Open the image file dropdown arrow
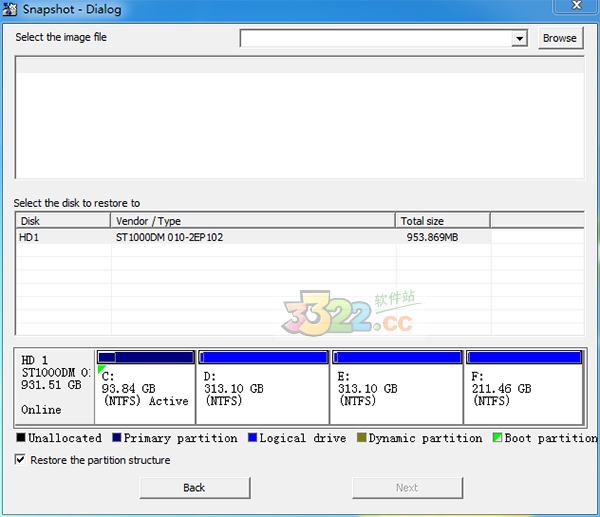 519,38
